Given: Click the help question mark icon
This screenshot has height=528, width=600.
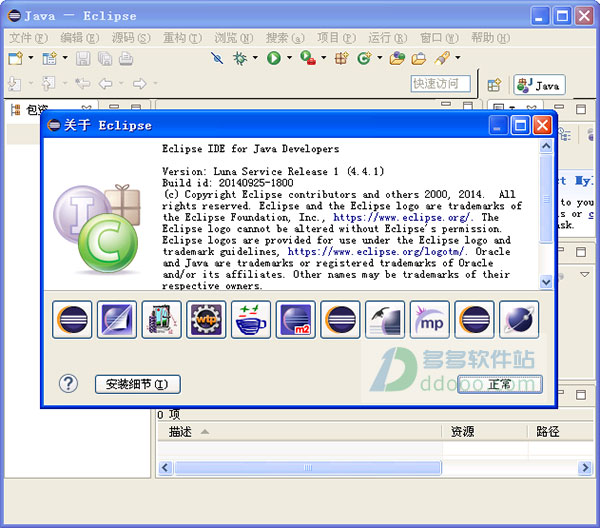Looking at the screenshot, I should (x=68, y=383).
